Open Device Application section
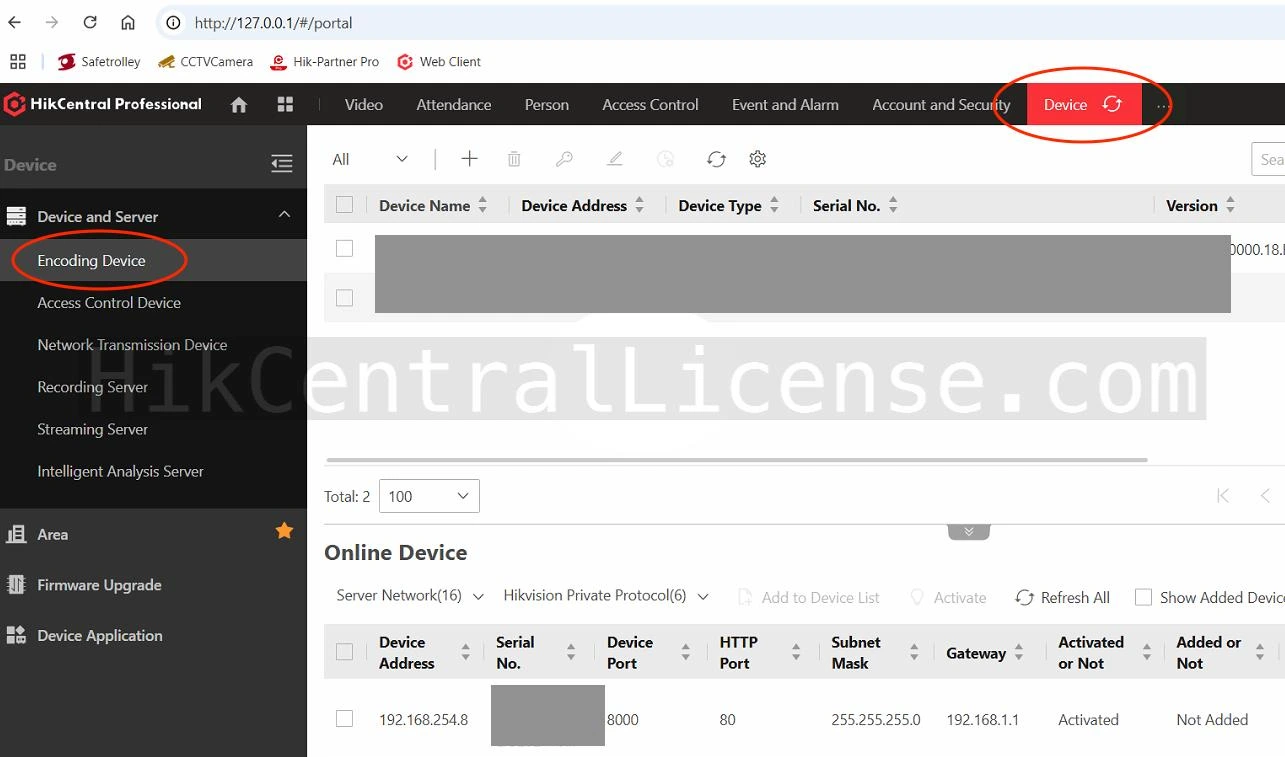This screenshot has width=1285, height=757. click(153, 635)
